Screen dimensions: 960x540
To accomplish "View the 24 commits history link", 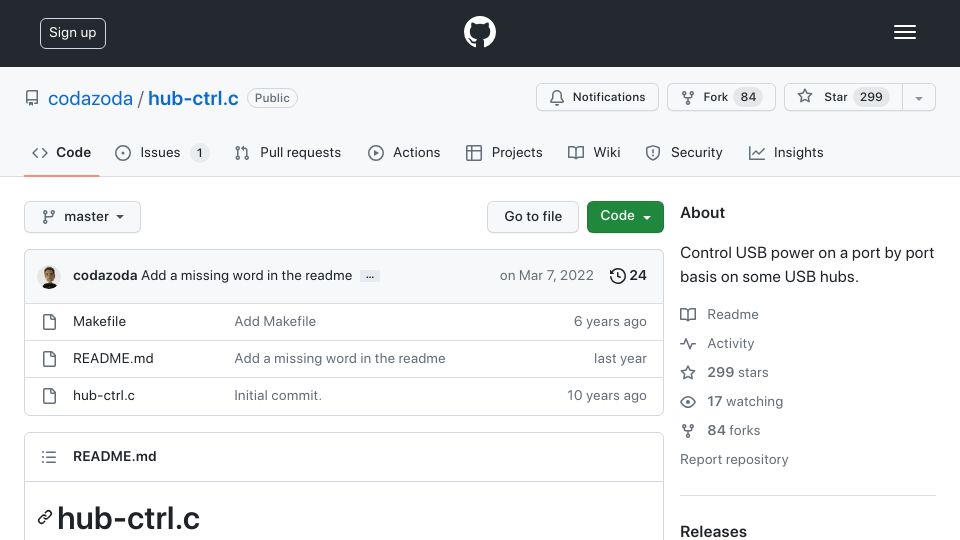I will point(628,276).
